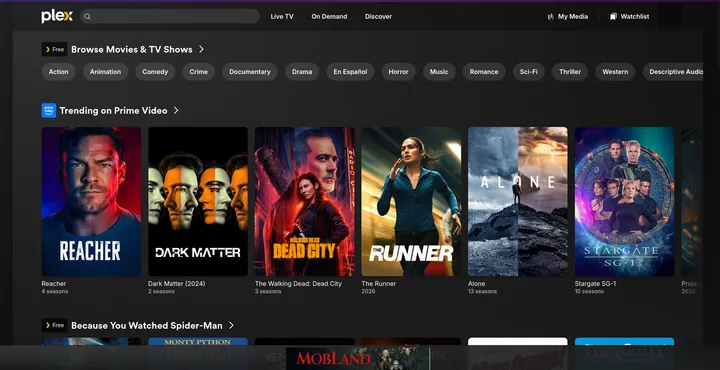
Task: Select the Horror genre chip
Action: coord(398,72)
